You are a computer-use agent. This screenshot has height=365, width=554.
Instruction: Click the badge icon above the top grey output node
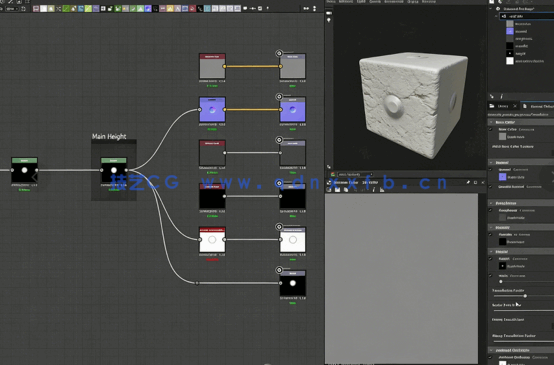(279, 53)
